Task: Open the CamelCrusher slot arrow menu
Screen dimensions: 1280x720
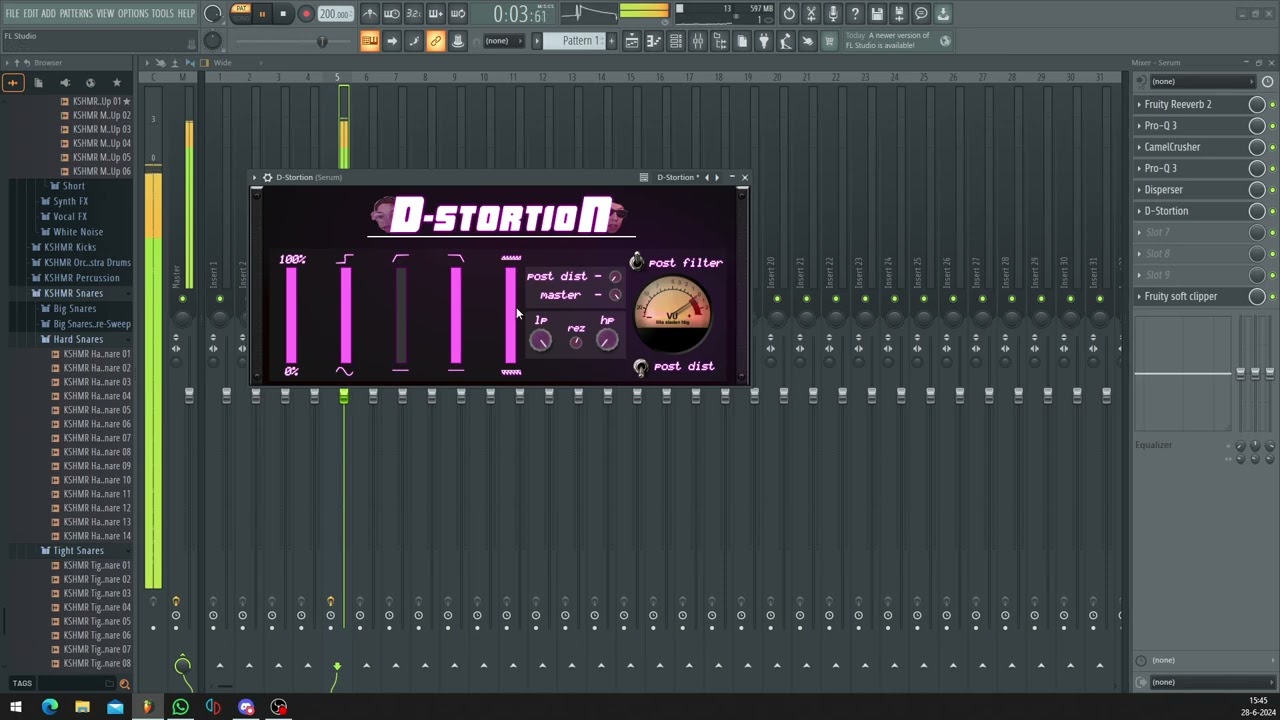Action: [1139, 147]
